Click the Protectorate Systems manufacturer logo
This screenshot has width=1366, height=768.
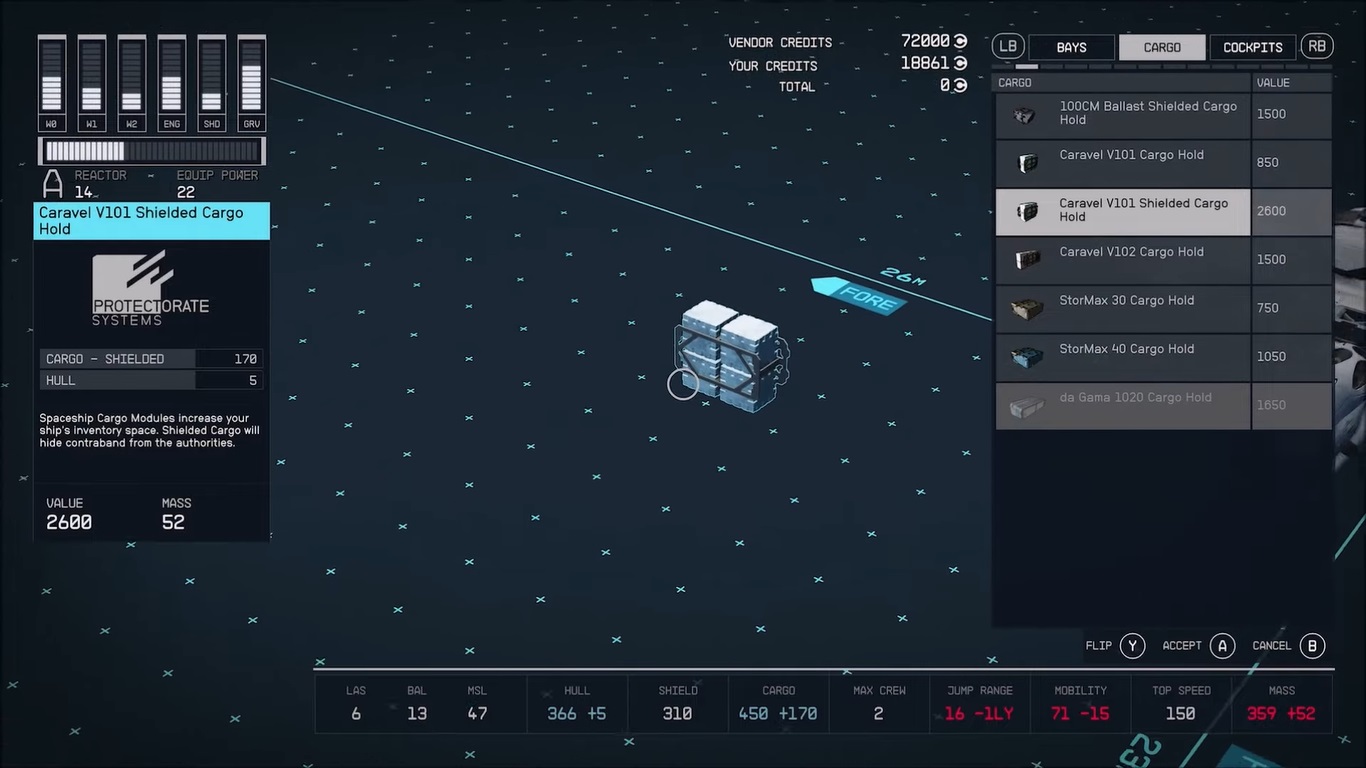151,288
